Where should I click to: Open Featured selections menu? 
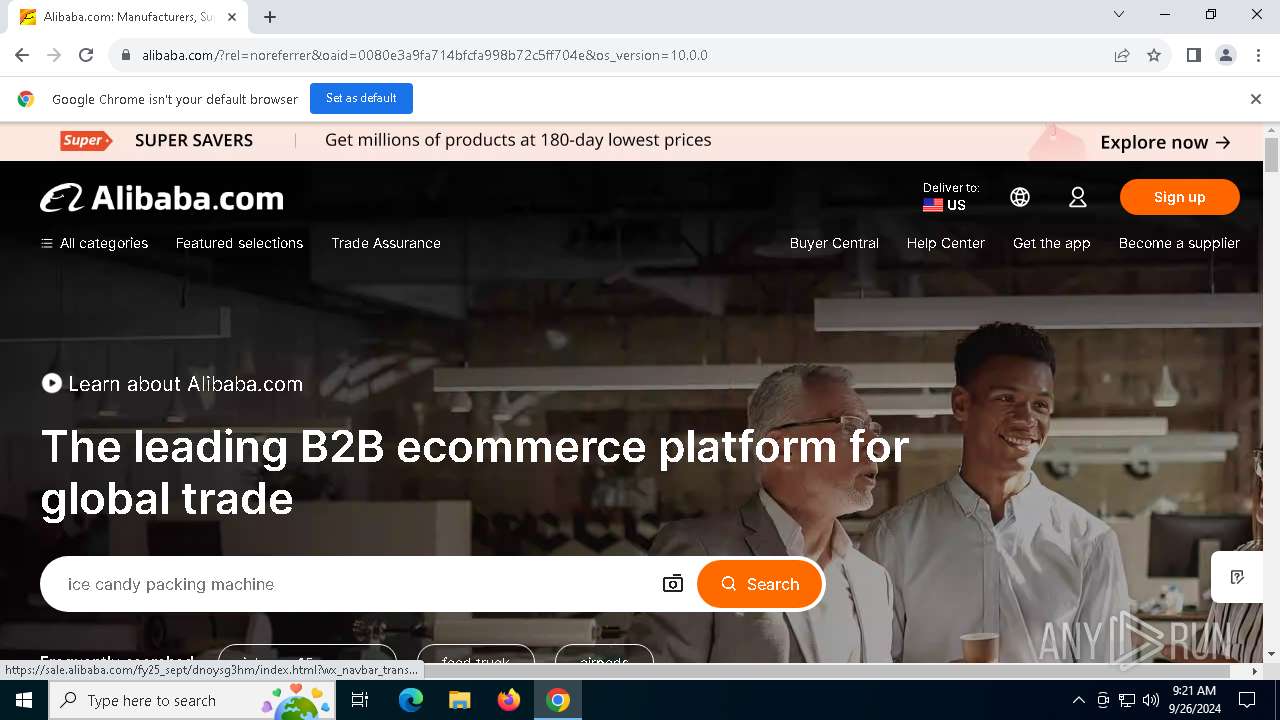point(239,243)
